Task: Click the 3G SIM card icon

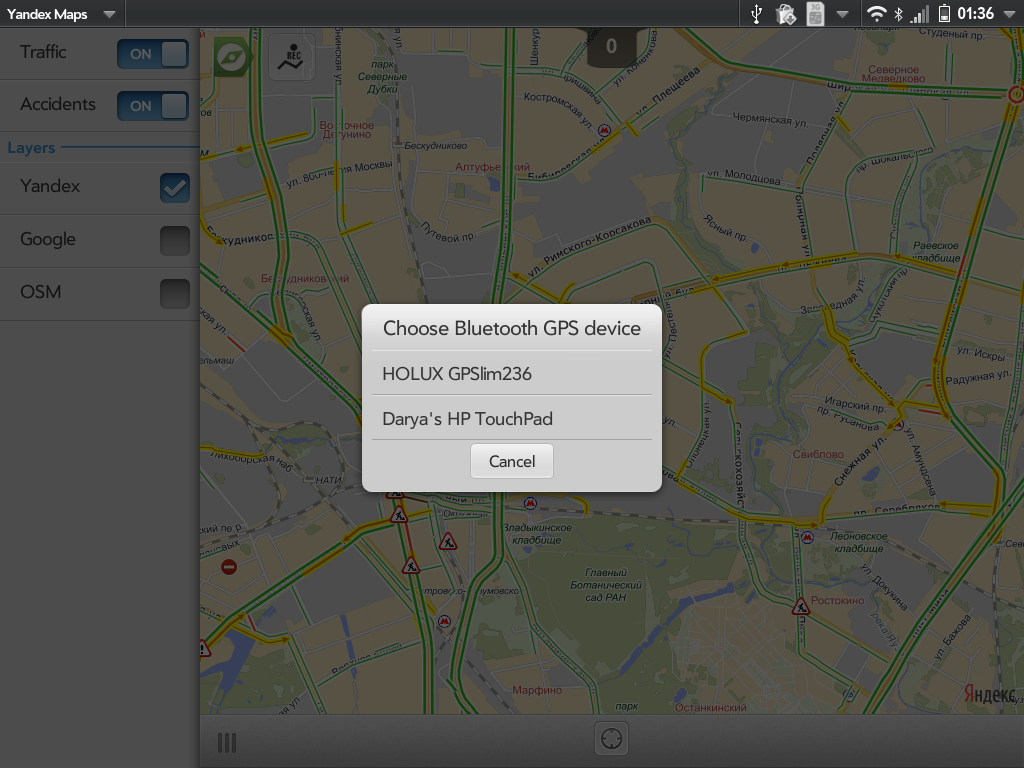Action: 815,14
